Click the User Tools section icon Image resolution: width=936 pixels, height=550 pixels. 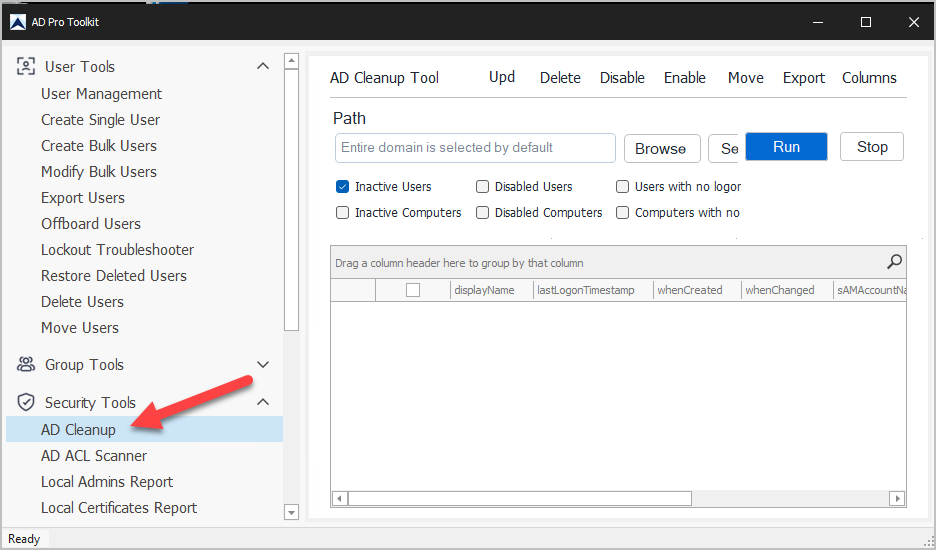click(x=26, y=66)
